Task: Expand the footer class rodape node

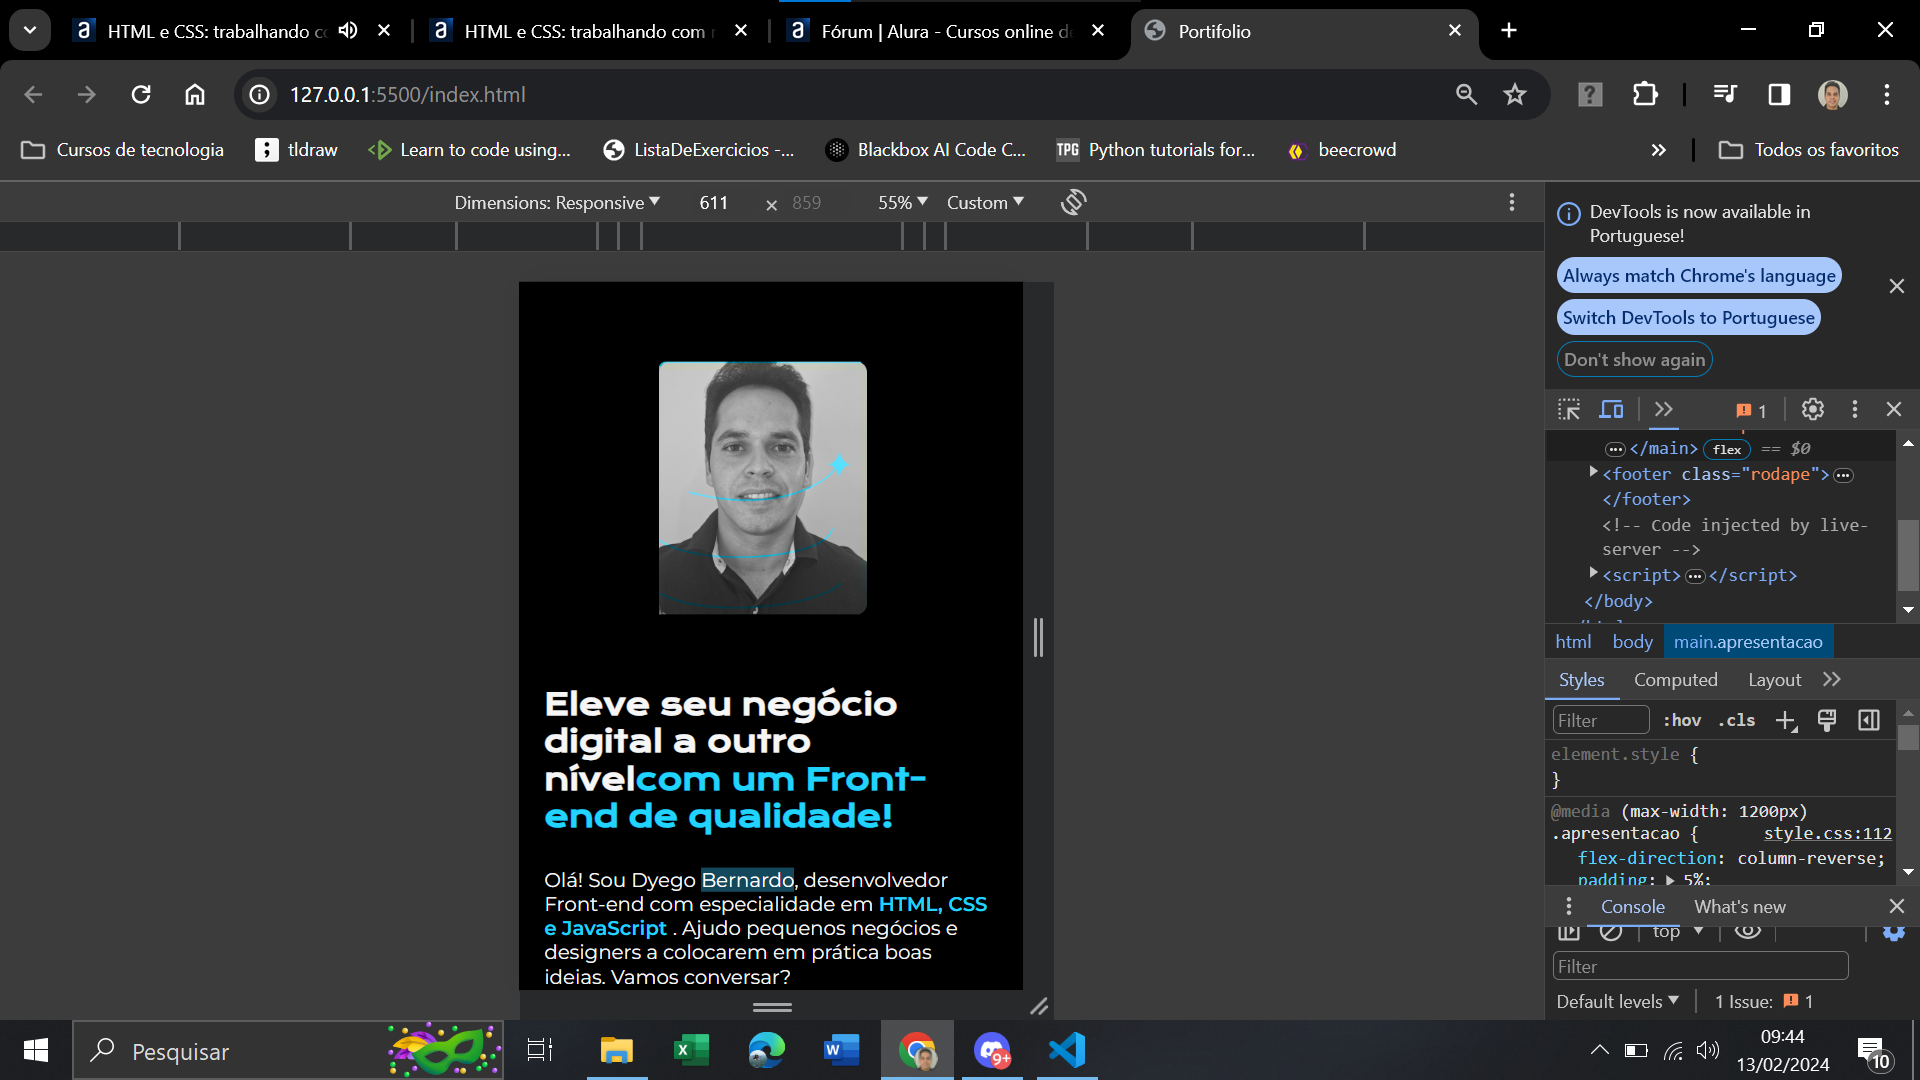Action: click(1593, 473)
